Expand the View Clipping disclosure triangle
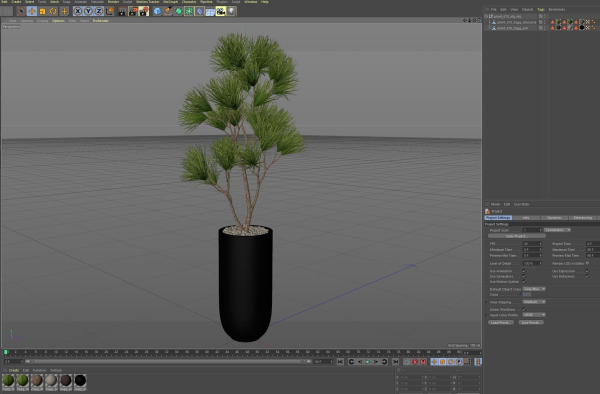 point(487,302)
